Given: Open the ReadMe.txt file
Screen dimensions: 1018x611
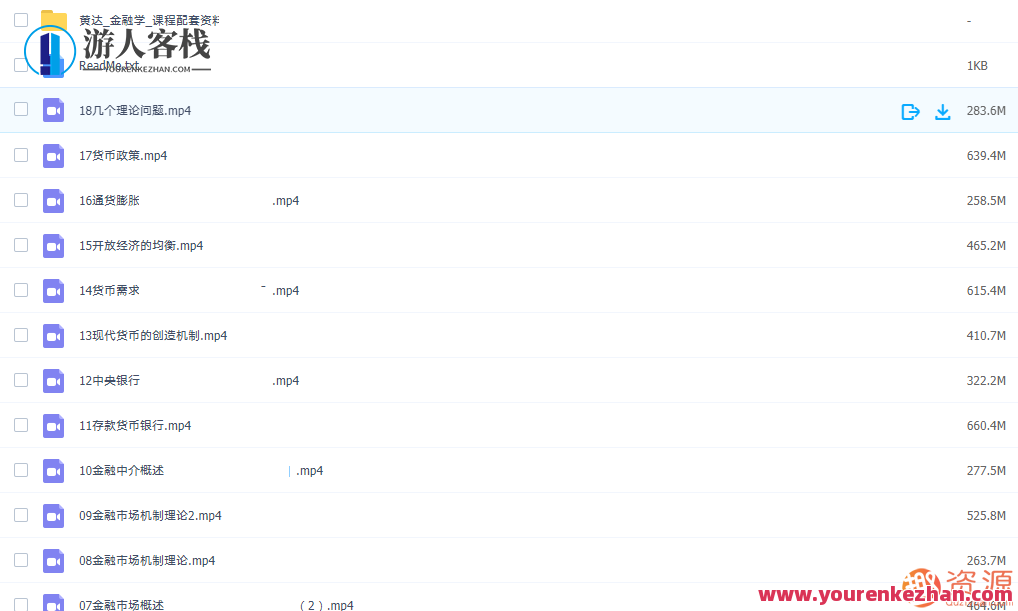Looking at the screenshot, I should (110, 66).
